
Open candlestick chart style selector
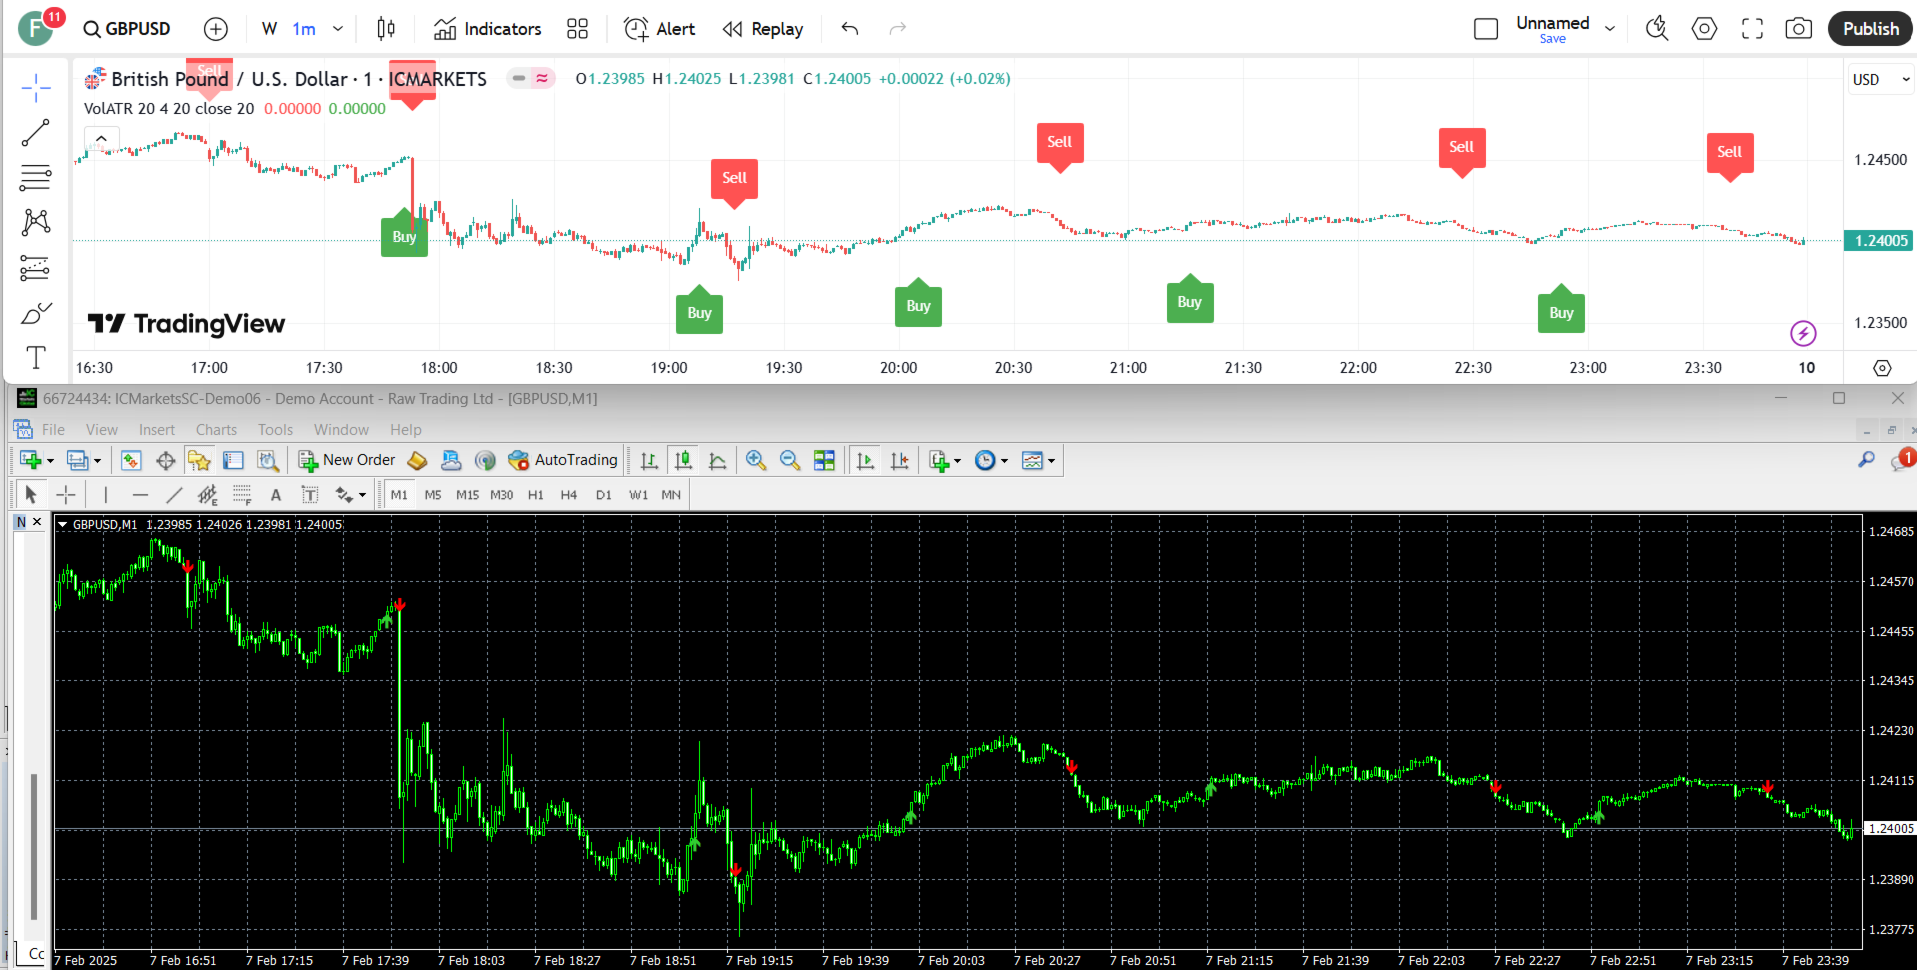point(386,29)
